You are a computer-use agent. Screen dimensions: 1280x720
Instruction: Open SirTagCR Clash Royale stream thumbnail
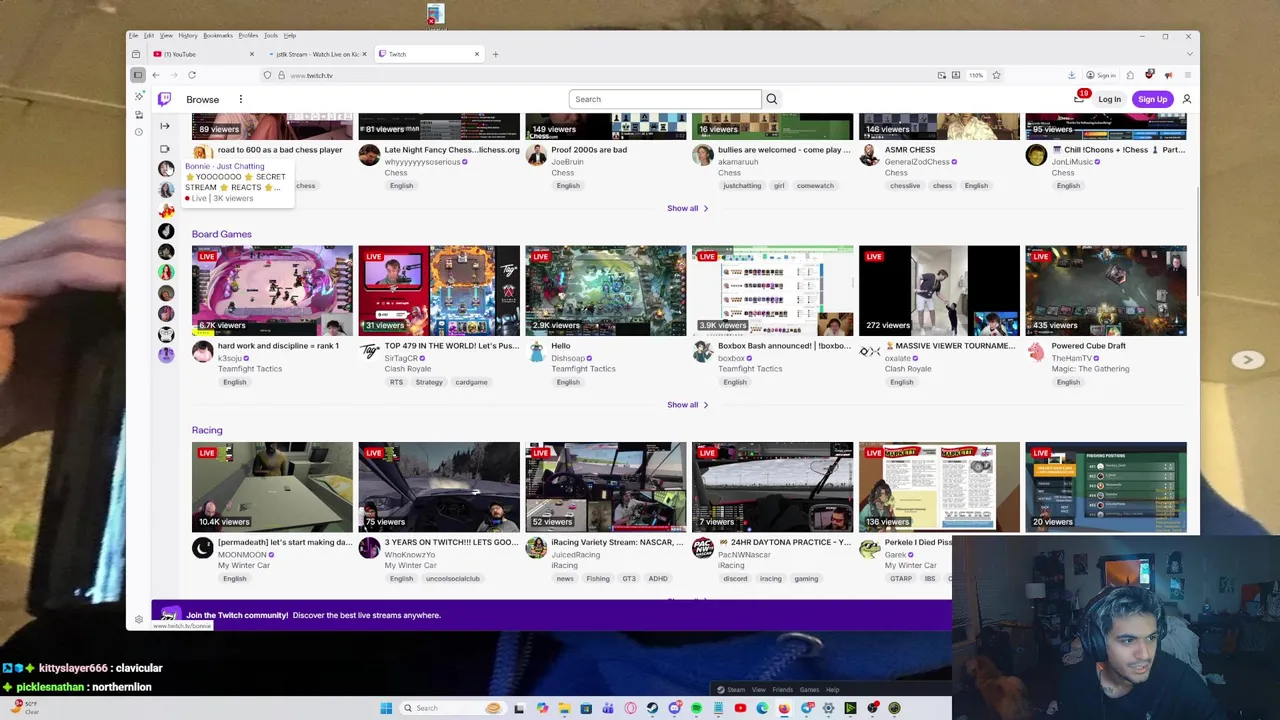point(439,290)
